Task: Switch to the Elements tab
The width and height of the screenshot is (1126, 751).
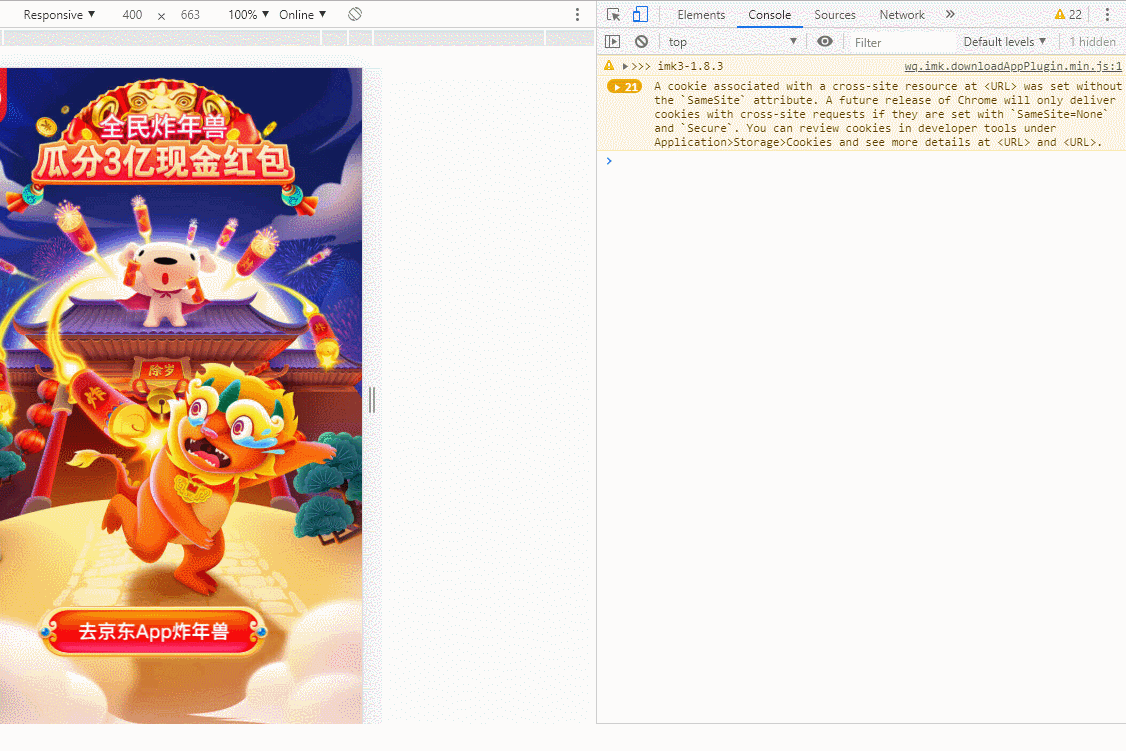Action: tap(701, 15)
